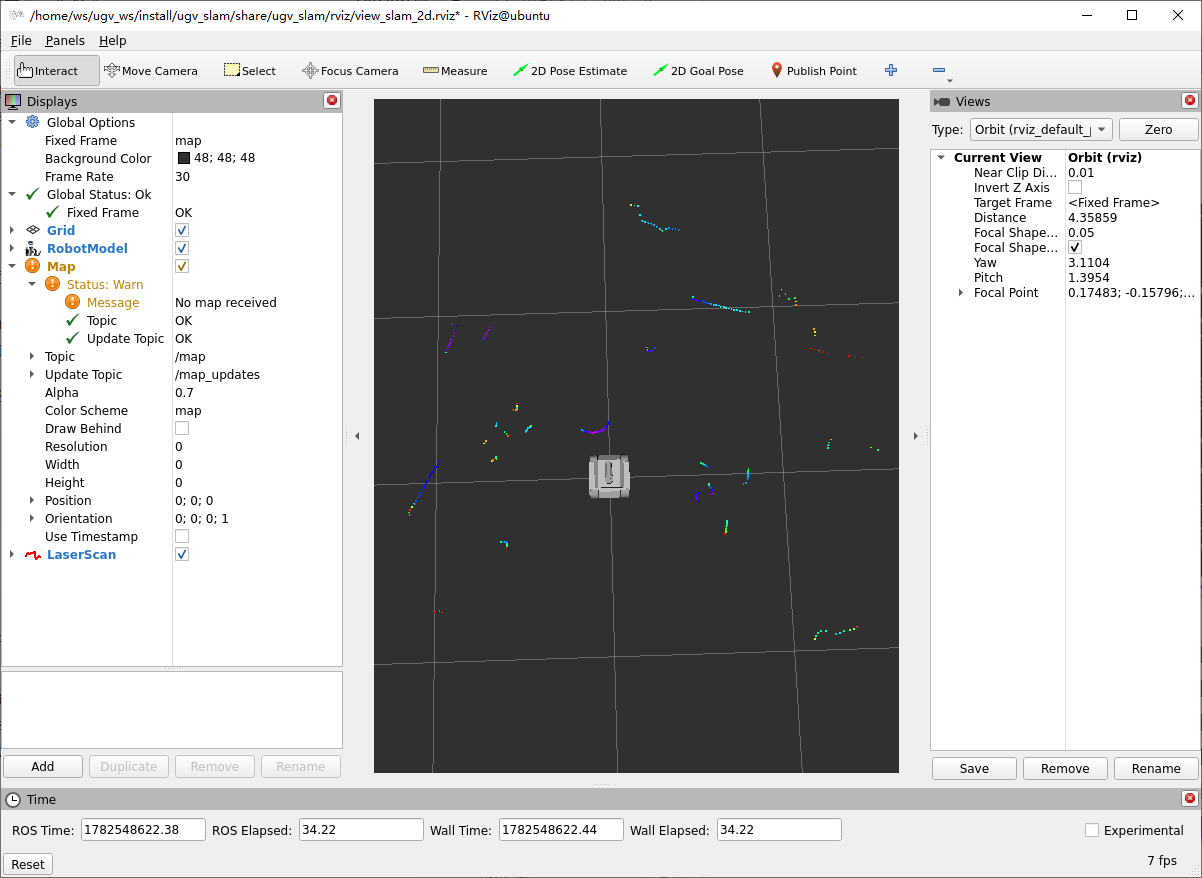Uncheck the RobotModel display checkbox
Image resolution: width=1202 pixels, height=878 pixels.
182,248
